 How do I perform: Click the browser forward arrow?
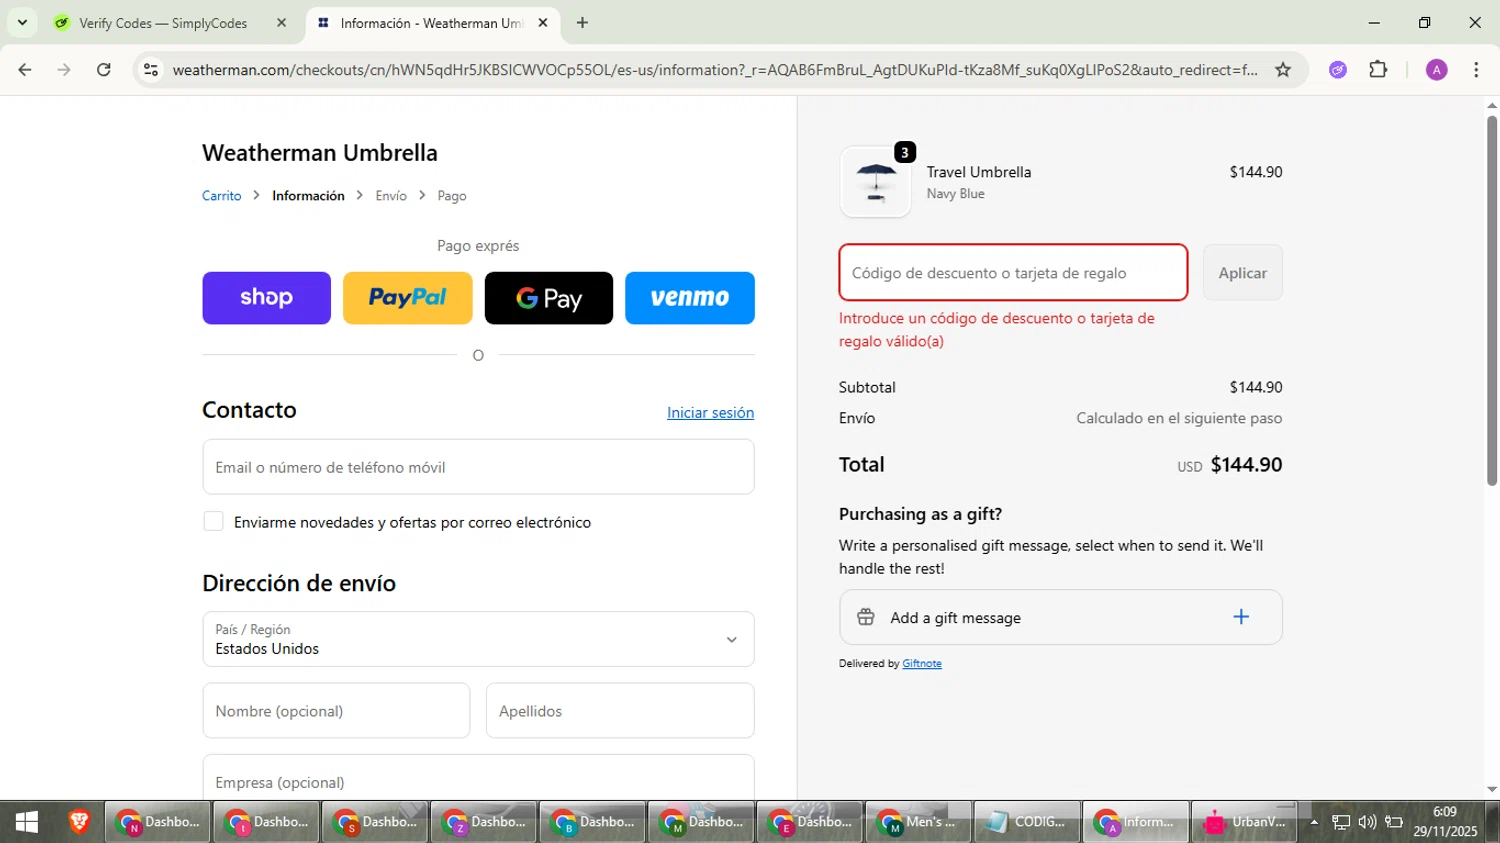click(64, 70)
